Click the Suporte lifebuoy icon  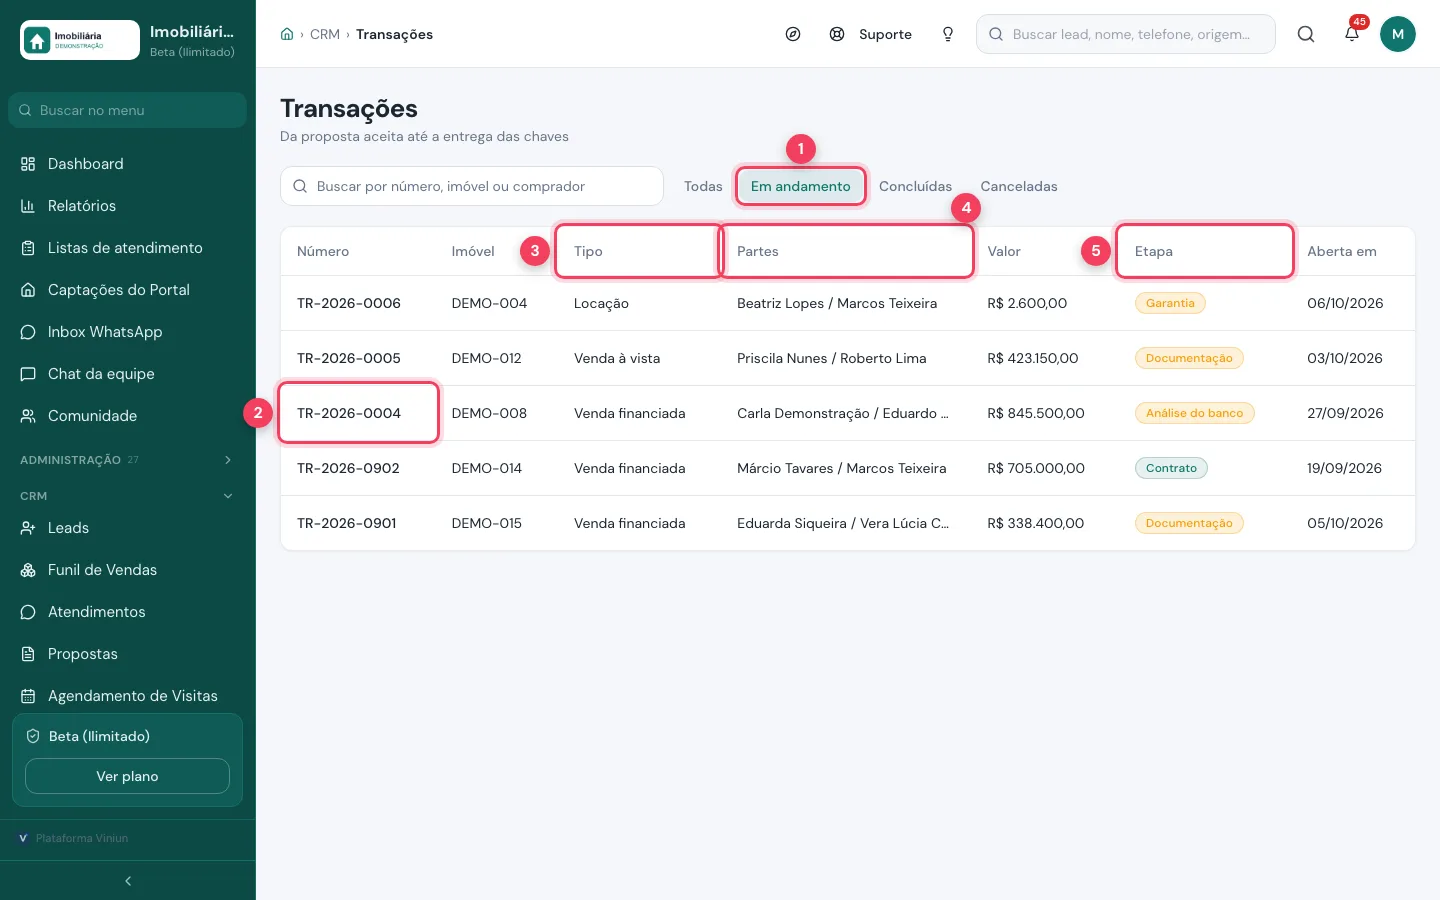(837, 34)
